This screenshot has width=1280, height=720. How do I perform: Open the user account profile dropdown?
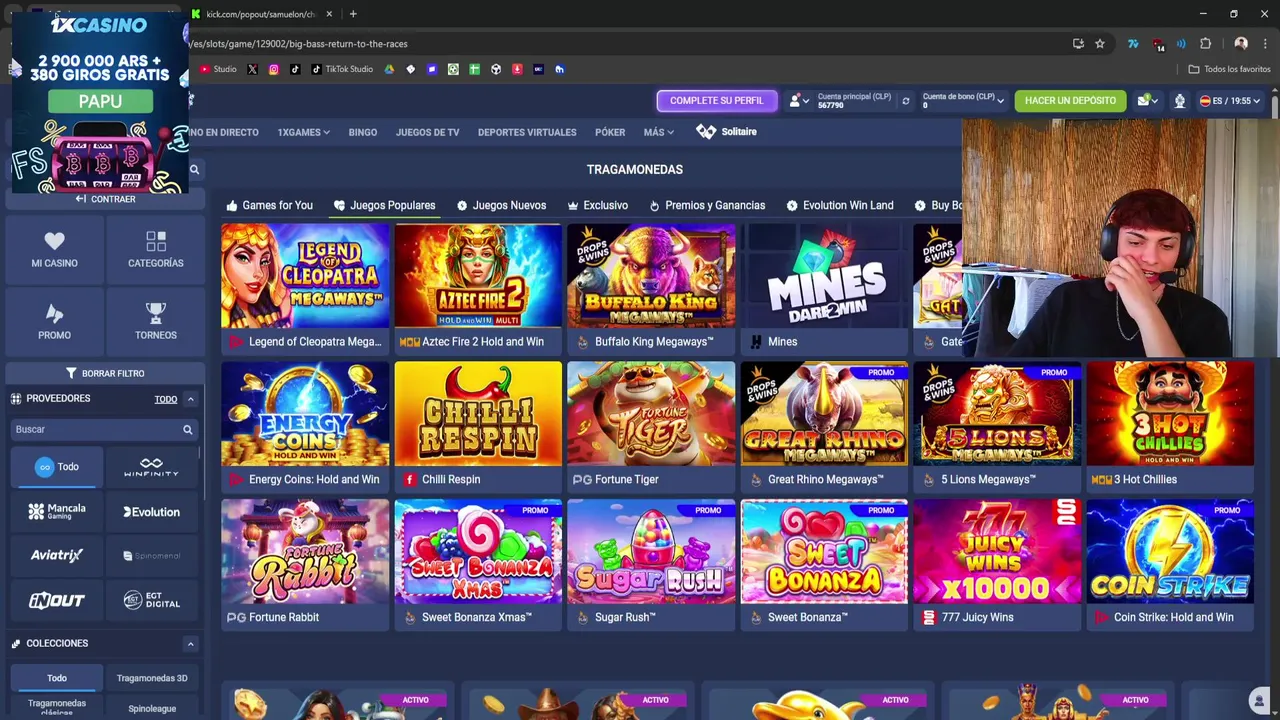799,101
